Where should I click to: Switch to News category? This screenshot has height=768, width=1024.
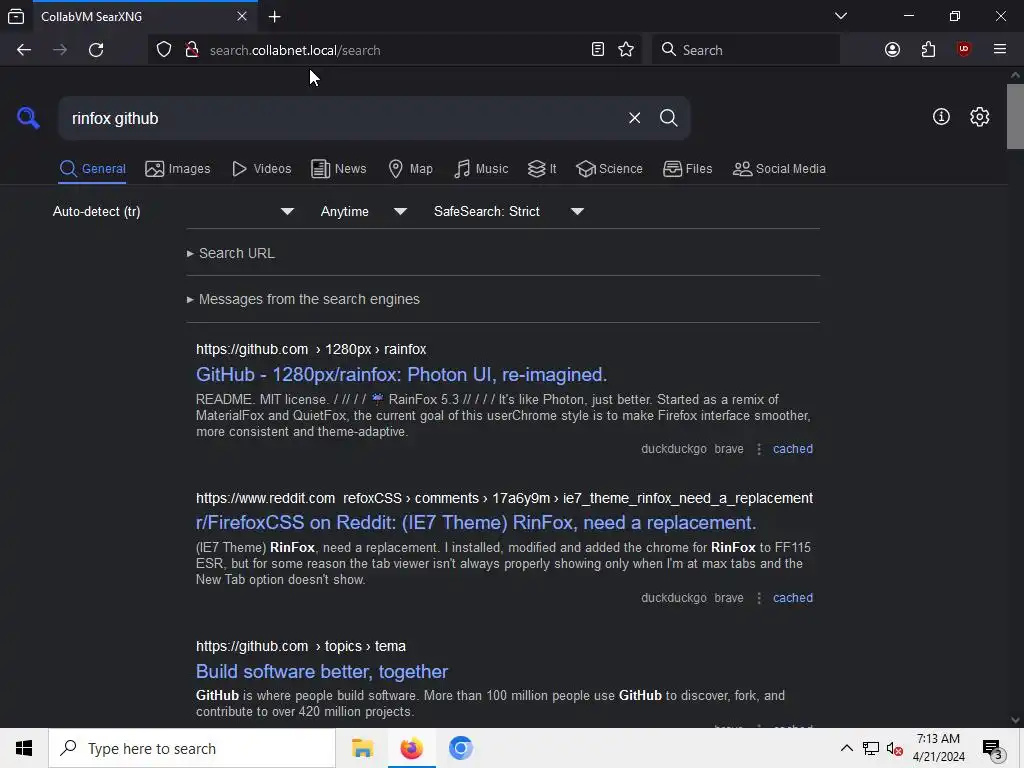tap(338, 168)
